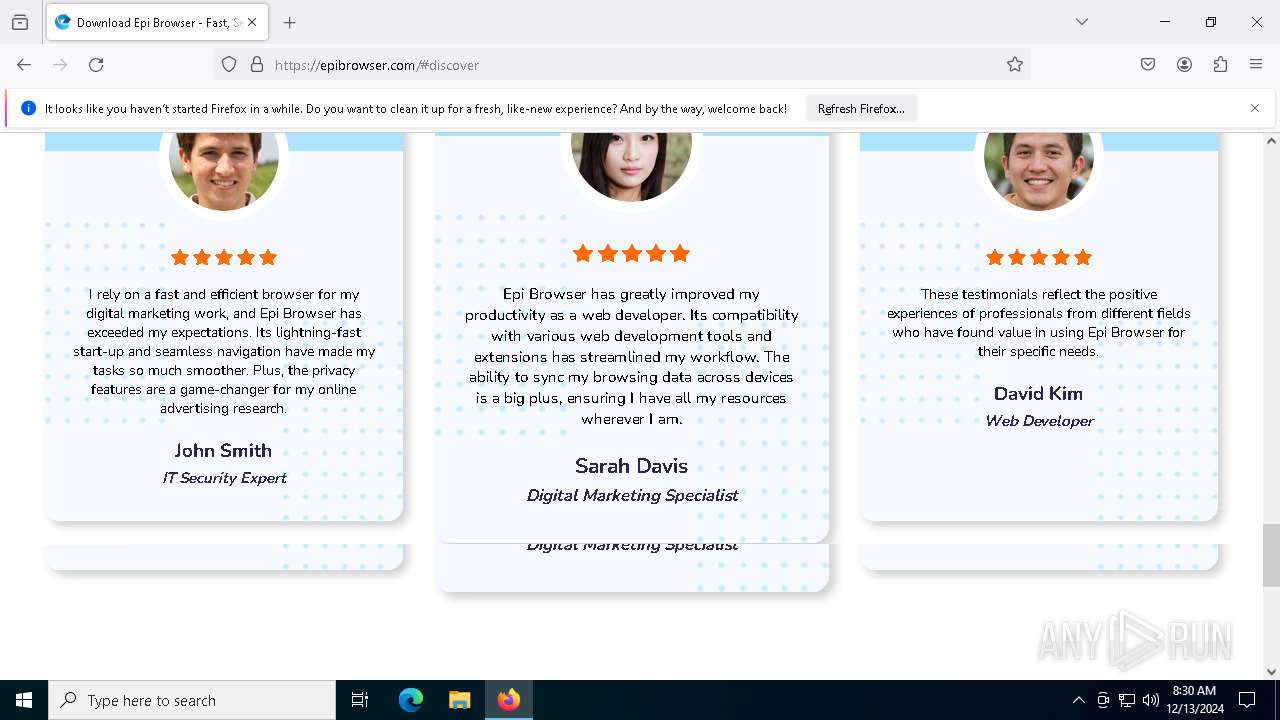
Task: Select the name David Kim
Action: tap(1038, 393)
